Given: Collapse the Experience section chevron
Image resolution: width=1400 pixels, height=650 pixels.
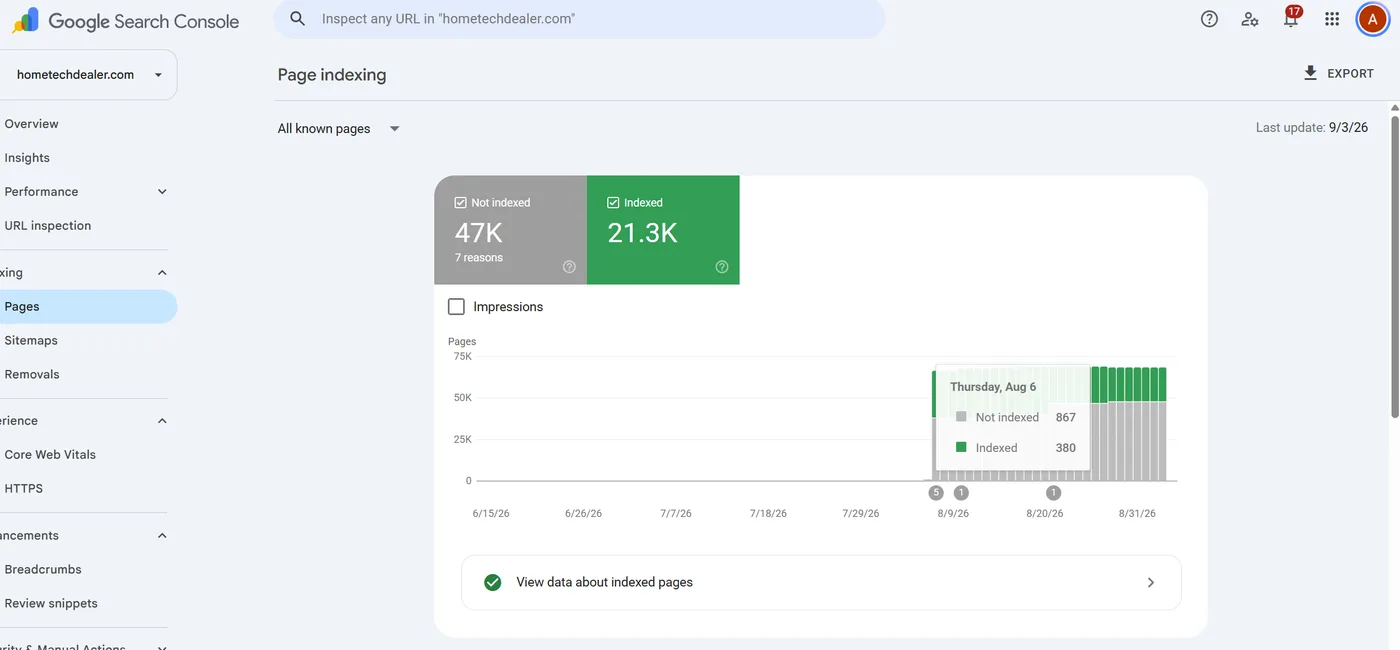Looking at the screenshot, I should [x=162, y=421].
